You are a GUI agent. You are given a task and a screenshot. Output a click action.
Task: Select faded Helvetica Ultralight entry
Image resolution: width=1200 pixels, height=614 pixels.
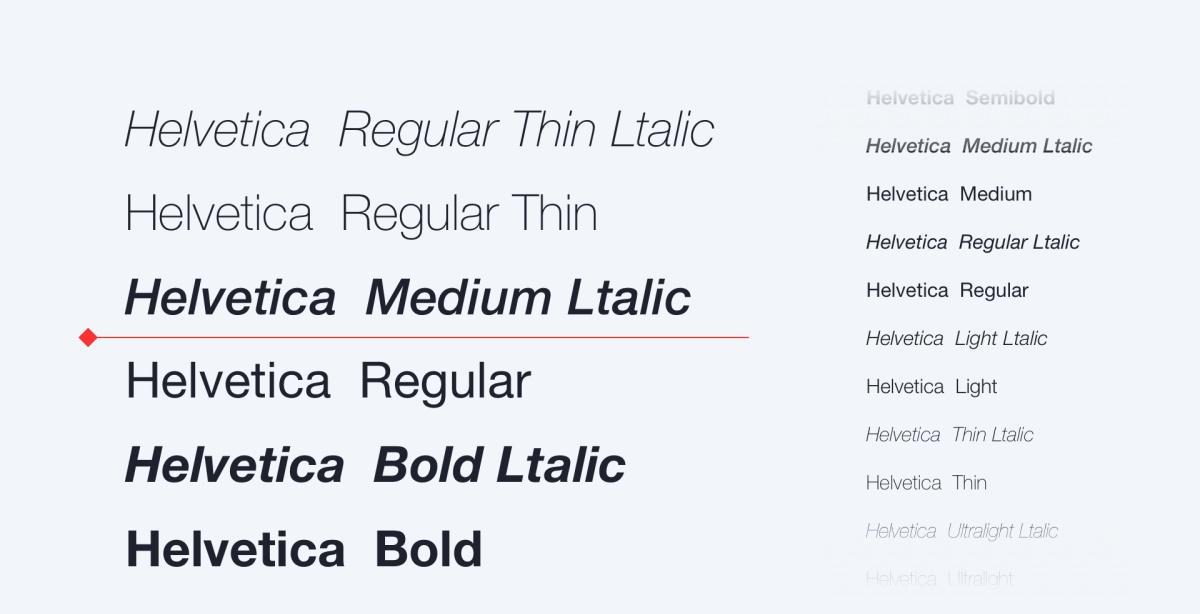(x=940, y=579)
